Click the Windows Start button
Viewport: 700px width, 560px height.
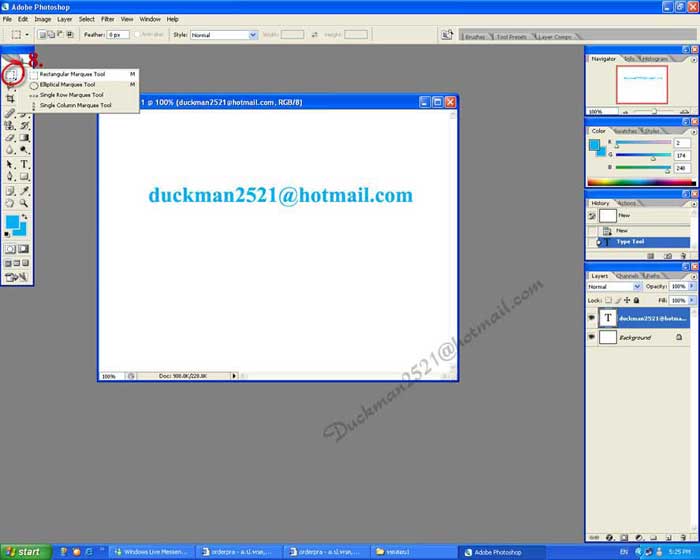tap(25, 552)
